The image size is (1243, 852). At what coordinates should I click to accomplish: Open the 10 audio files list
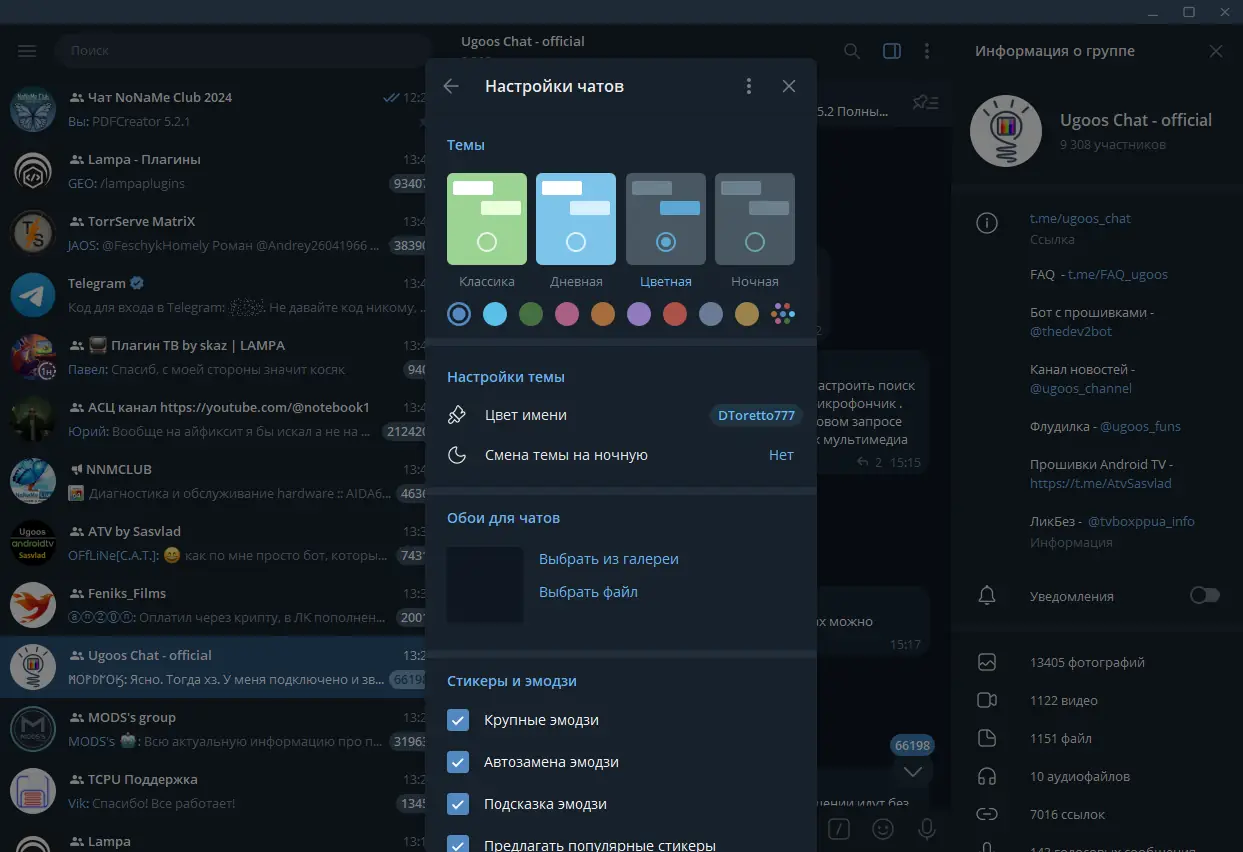coord(1097,776)
